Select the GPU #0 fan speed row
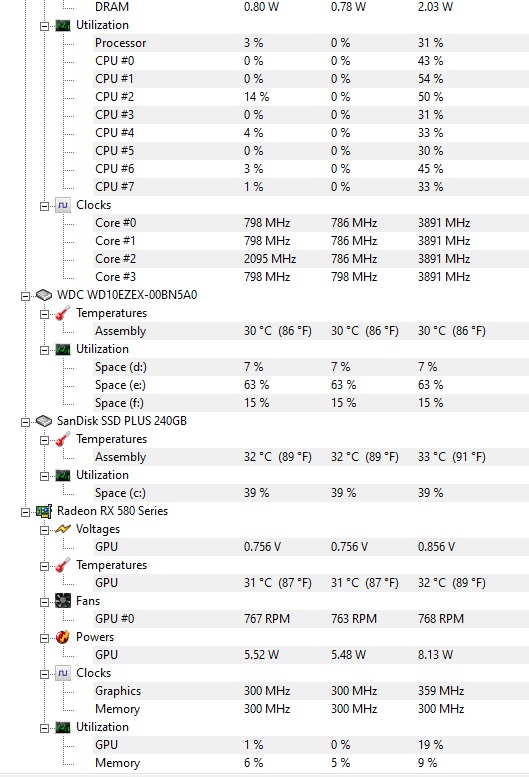The height and width of the screenshot is (777, 529). click(311, 618)
